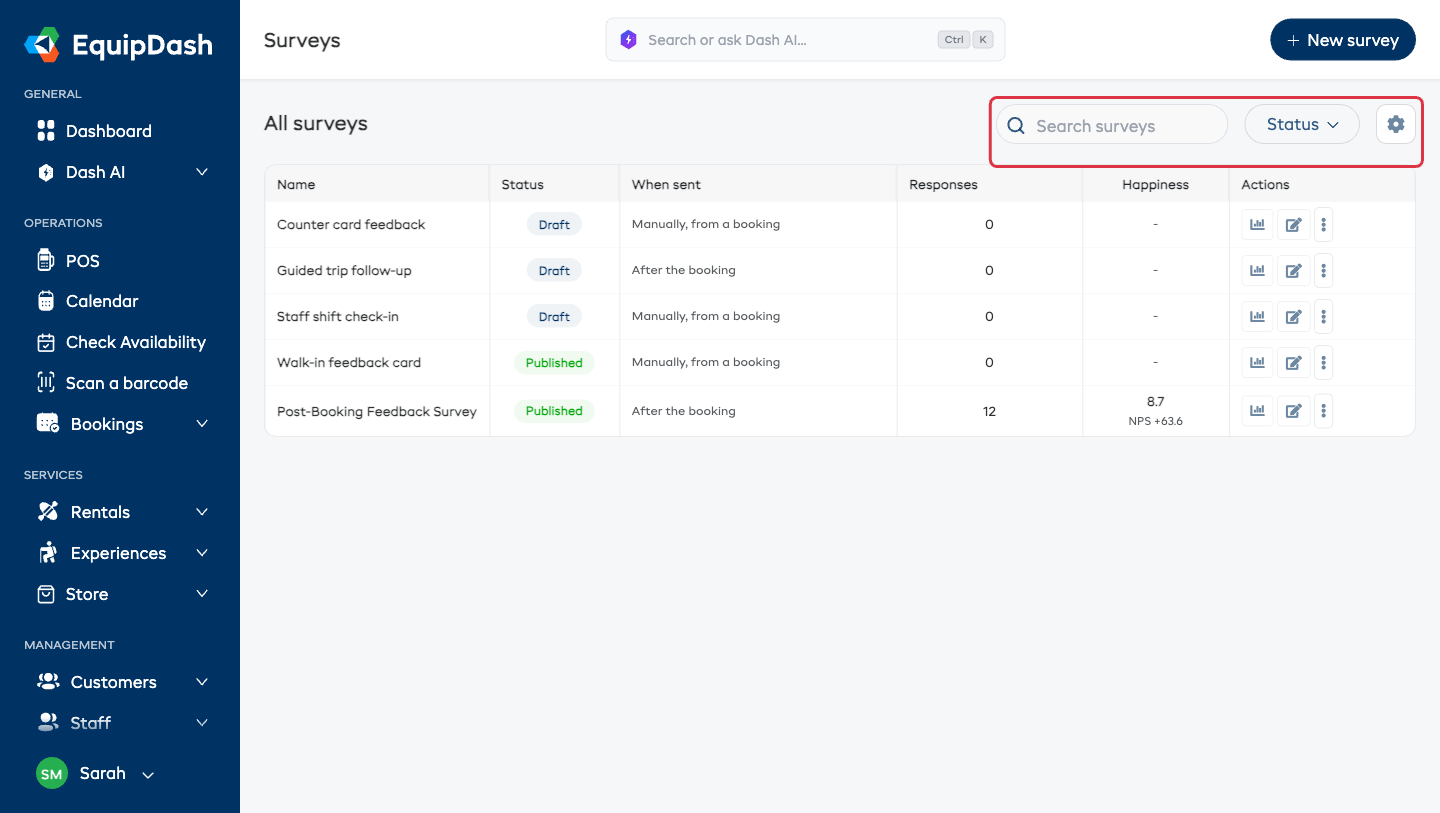View results chart for Walk-in feedback card
1440x813 pixels.
coord(1257,363)
